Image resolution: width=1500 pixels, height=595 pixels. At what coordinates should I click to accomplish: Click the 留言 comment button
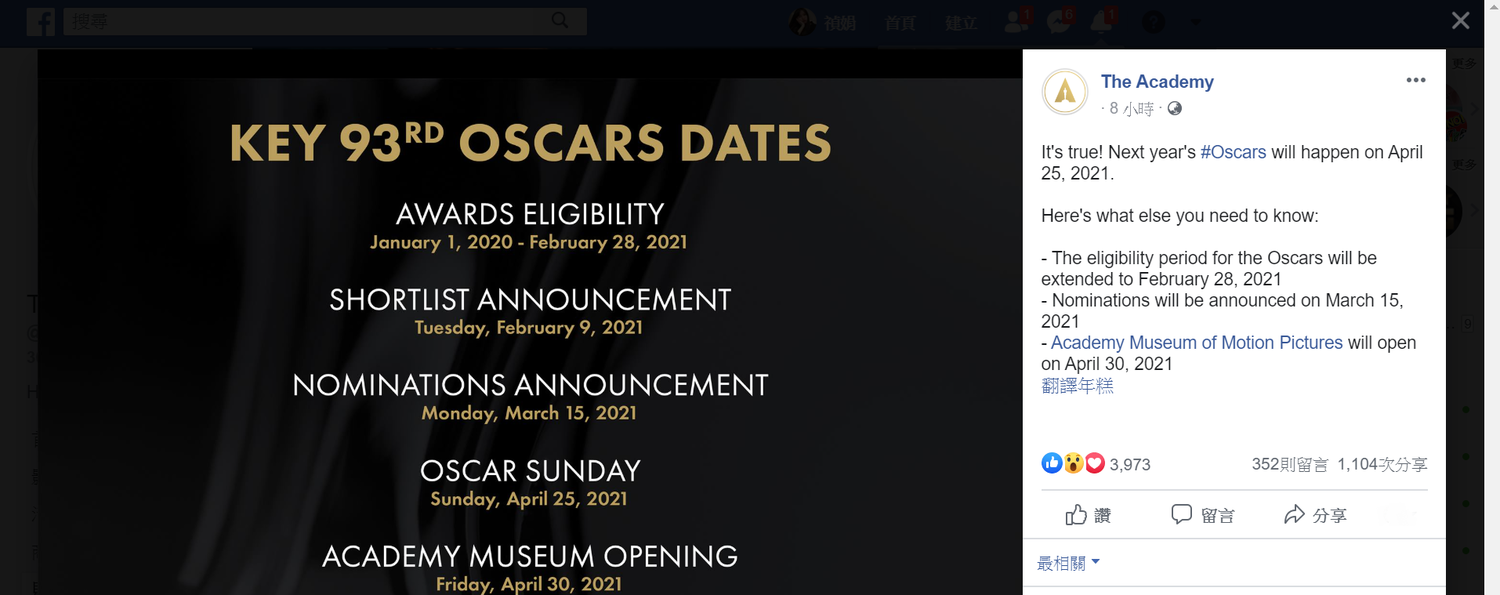(x=1202, y=515)
